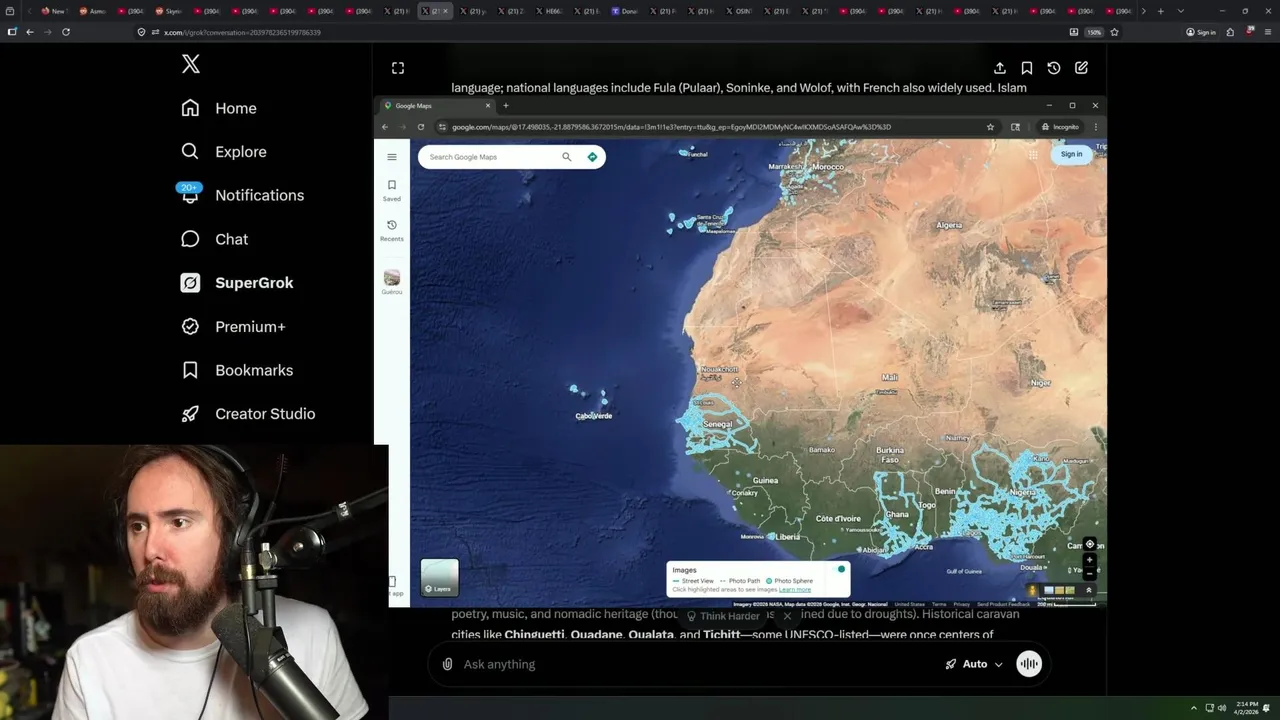Toggle the Images layer switch
1280x720 pixels.
click(x=838, y=570)
